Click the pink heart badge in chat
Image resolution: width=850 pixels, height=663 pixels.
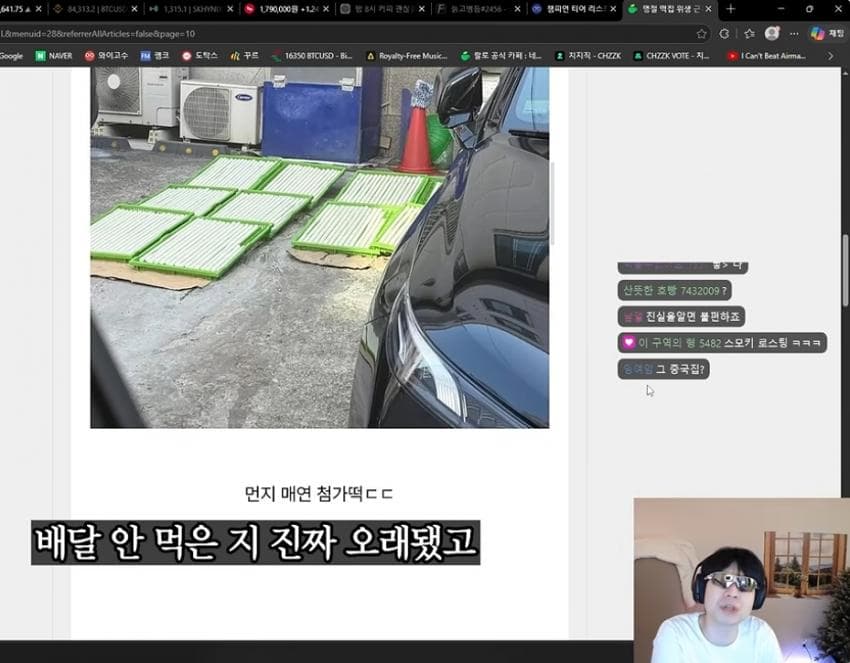628,343
